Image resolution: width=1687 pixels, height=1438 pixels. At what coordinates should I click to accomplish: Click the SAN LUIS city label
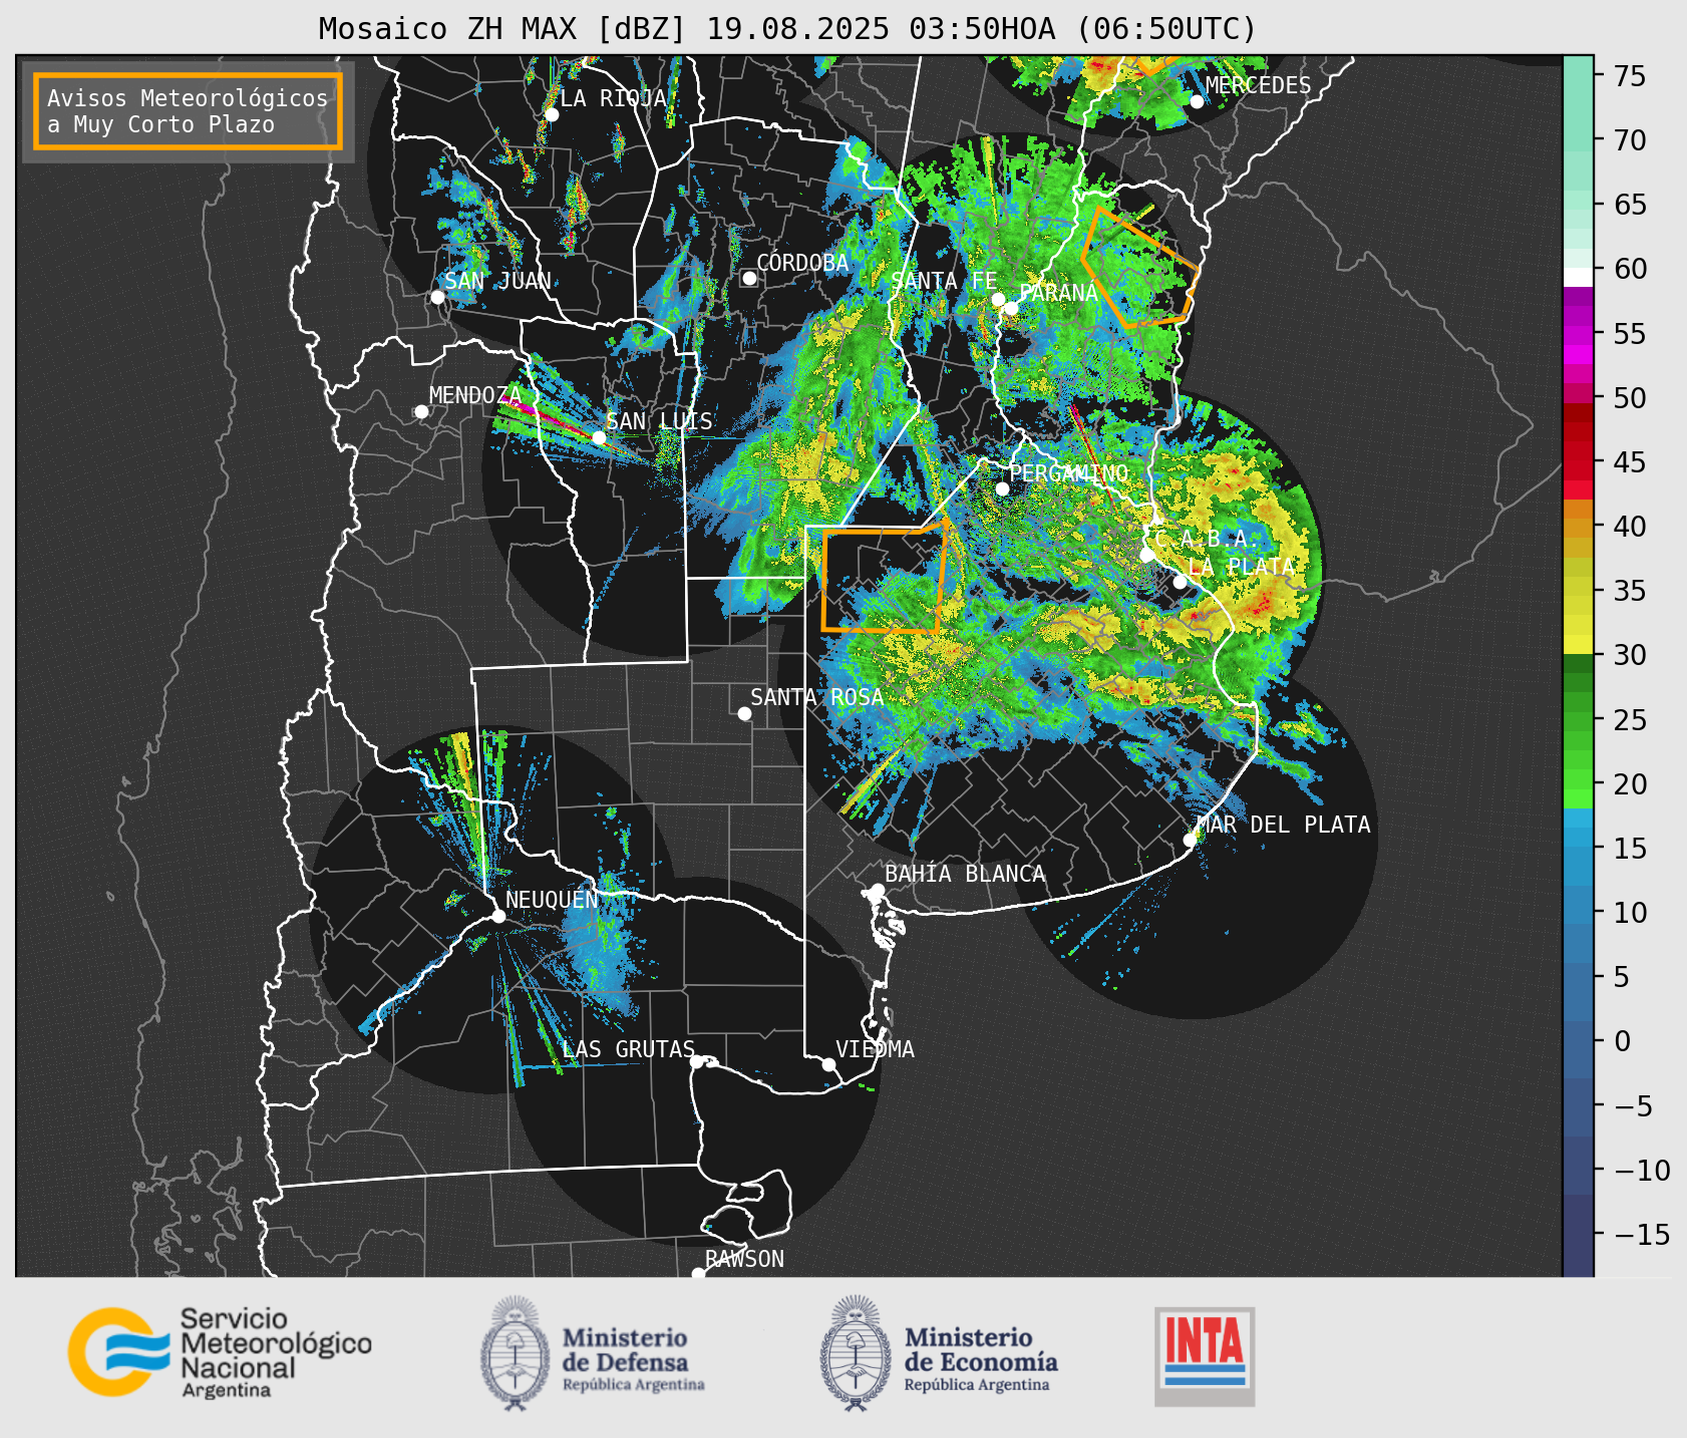[x=659, y=421]
